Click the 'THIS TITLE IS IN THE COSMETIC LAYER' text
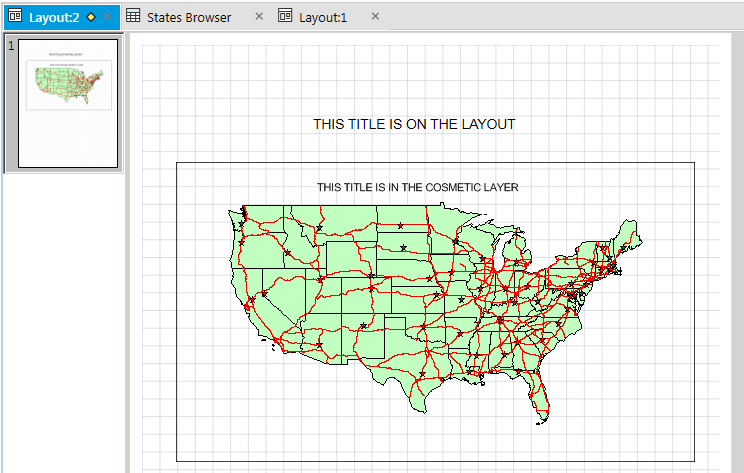Screen dimensions: 744x473 [x=417, y=187]
